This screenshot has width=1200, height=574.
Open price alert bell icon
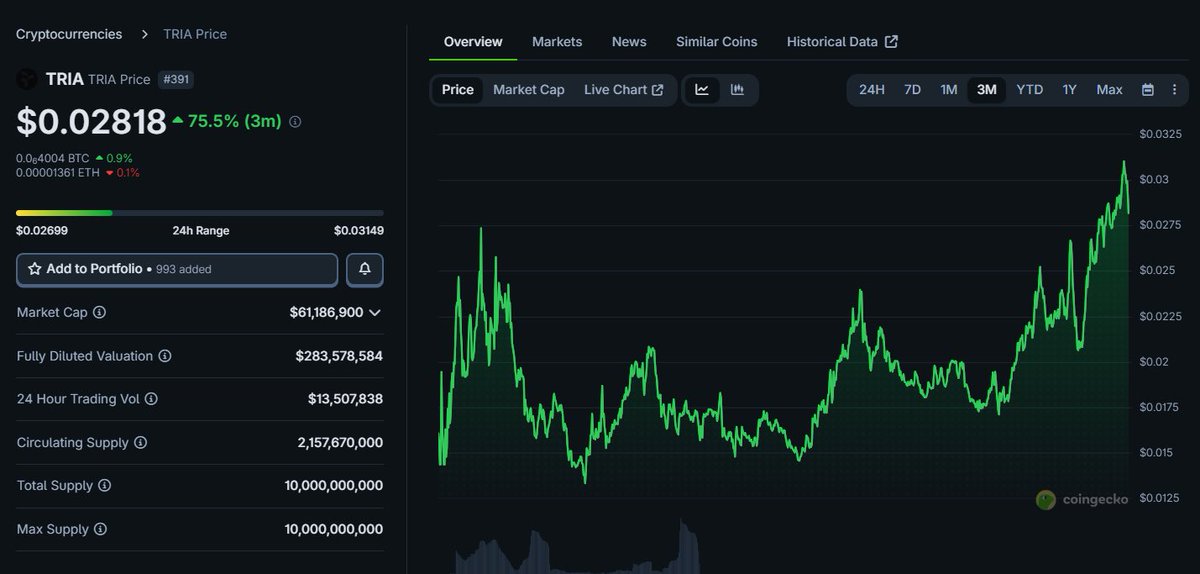click(365, 270)
